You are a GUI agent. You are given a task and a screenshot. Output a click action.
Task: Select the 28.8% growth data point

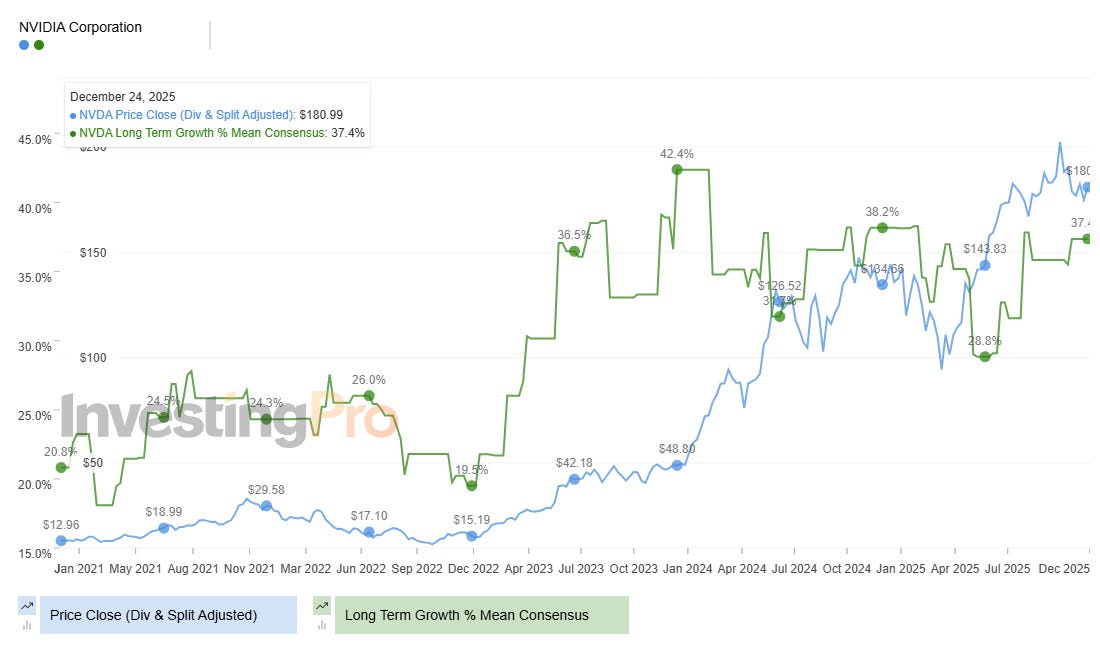985,357
